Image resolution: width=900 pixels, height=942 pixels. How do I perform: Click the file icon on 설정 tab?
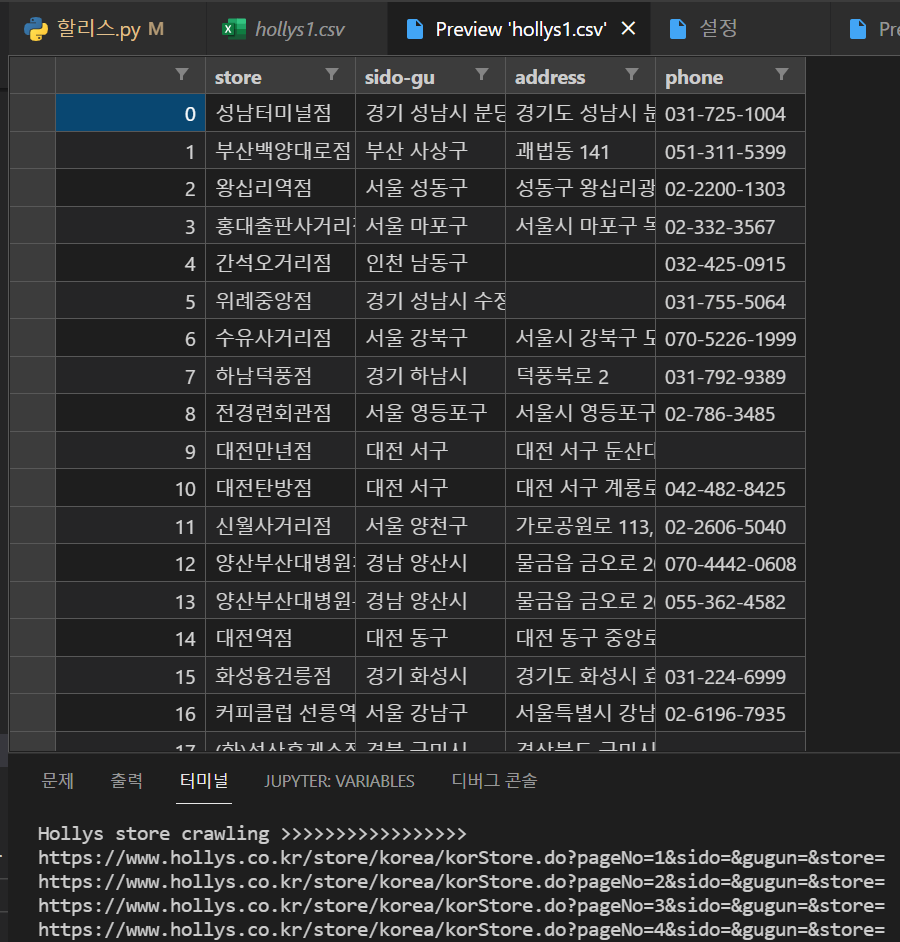pyautogui.click(x=678, y=29)
